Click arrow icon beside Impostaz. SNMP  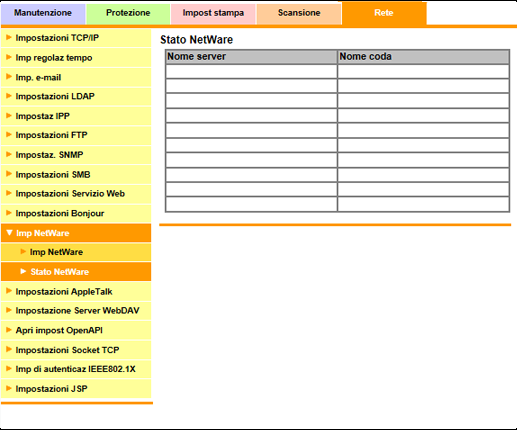[9, 154]
